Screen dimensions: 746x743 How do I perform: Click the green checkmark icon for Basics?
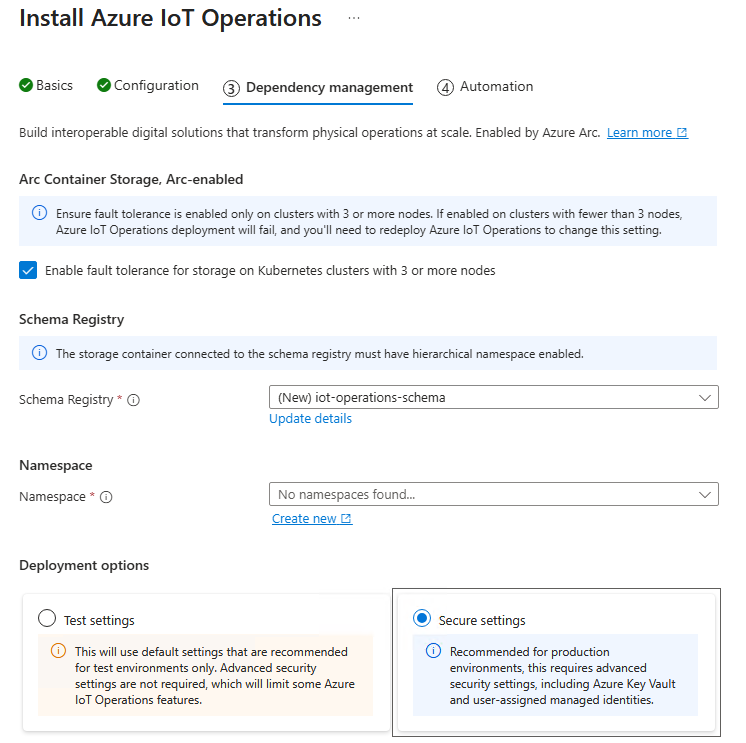point(26,86)
